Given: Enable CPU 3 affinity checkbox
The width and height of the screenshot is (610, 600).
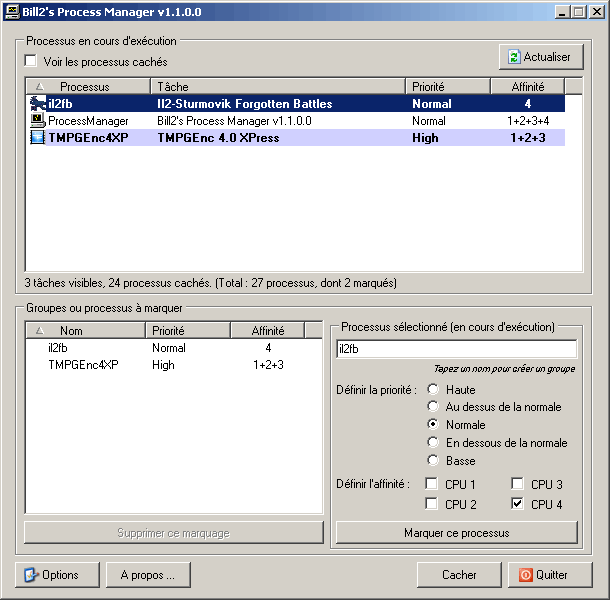Looking at the screenshot, I should coord(517,484).
